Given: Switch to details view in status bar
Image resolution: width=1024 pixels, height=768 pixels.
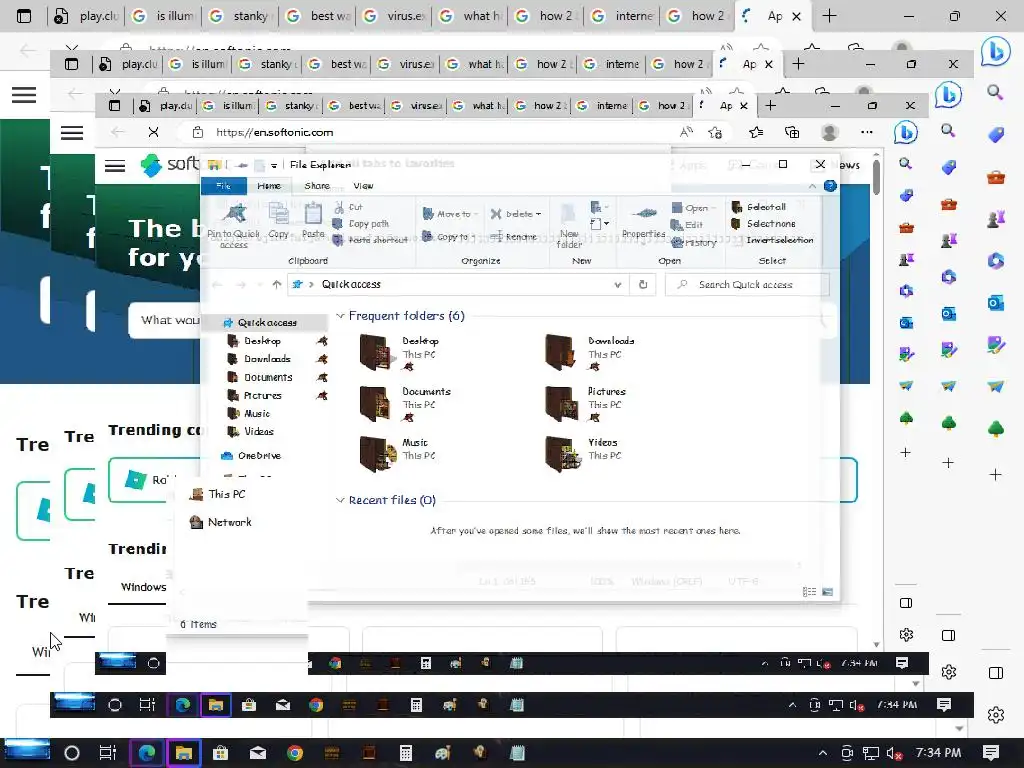Looking at the screenshot, I should click(x=810, y=592).
